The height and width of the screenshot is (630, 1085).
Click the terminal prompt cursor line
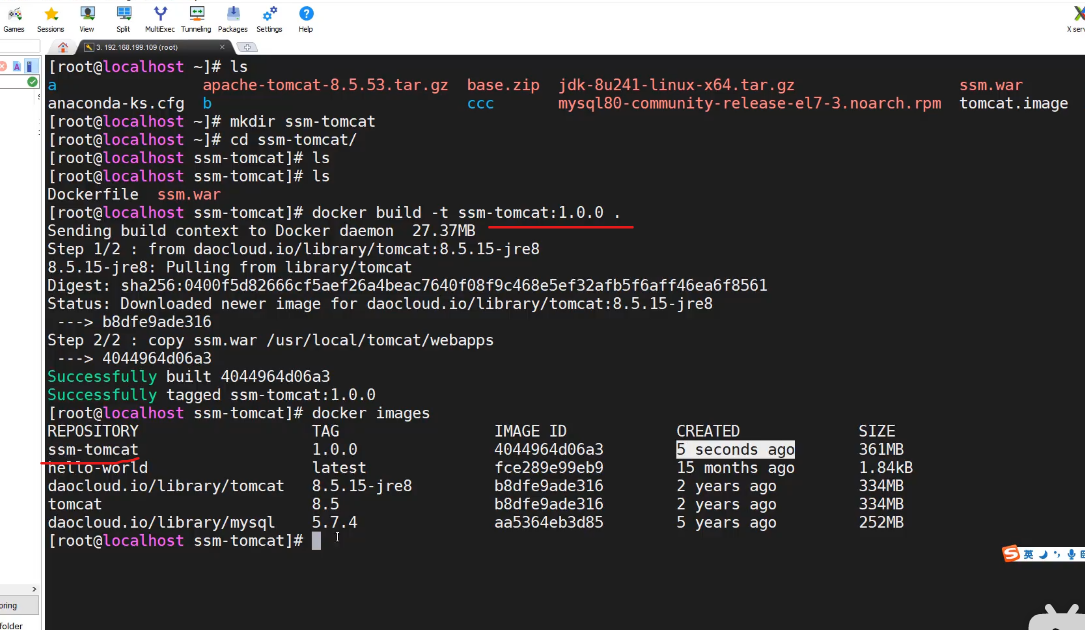[316, 541]
